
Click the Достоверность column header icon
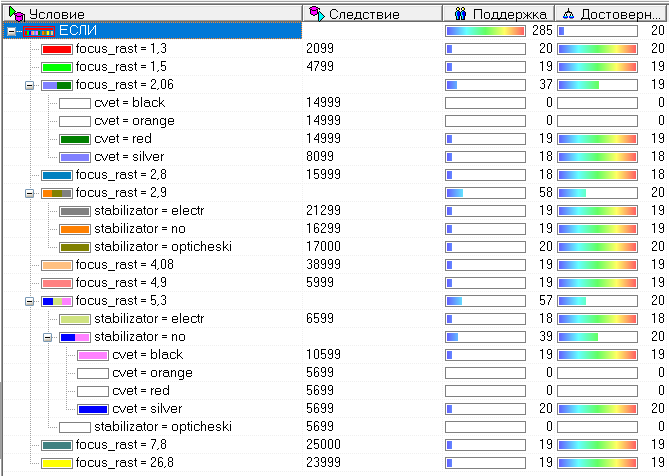567,14
